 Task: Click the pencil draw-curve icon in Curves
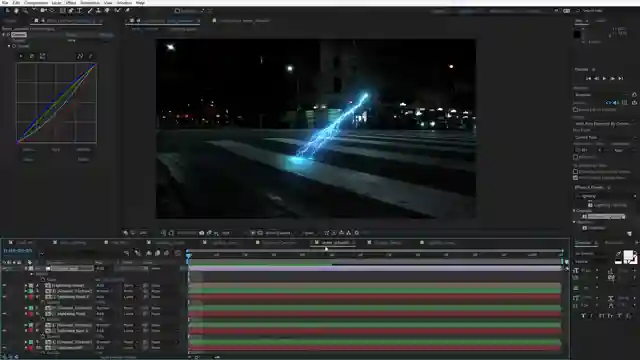tap(91, 56)
